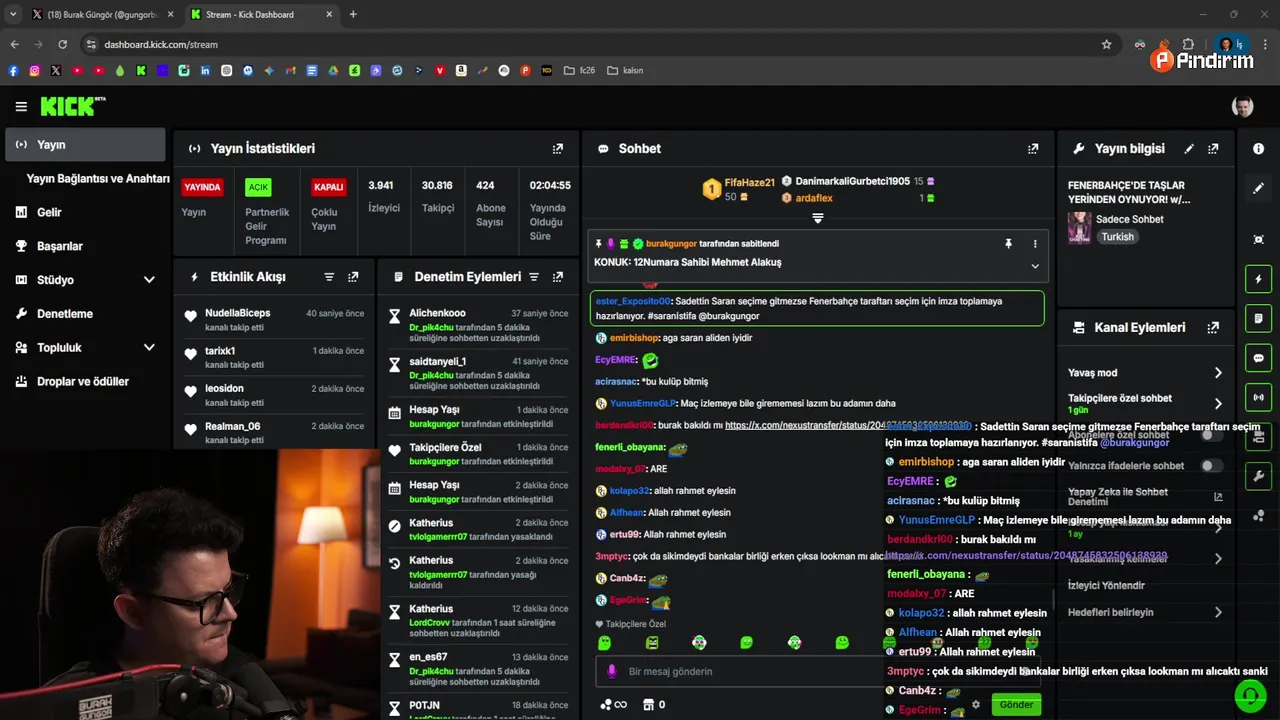1280x720 pixels.
Task: Click the Bir mesaj gönderin input field
Action: 790,671
